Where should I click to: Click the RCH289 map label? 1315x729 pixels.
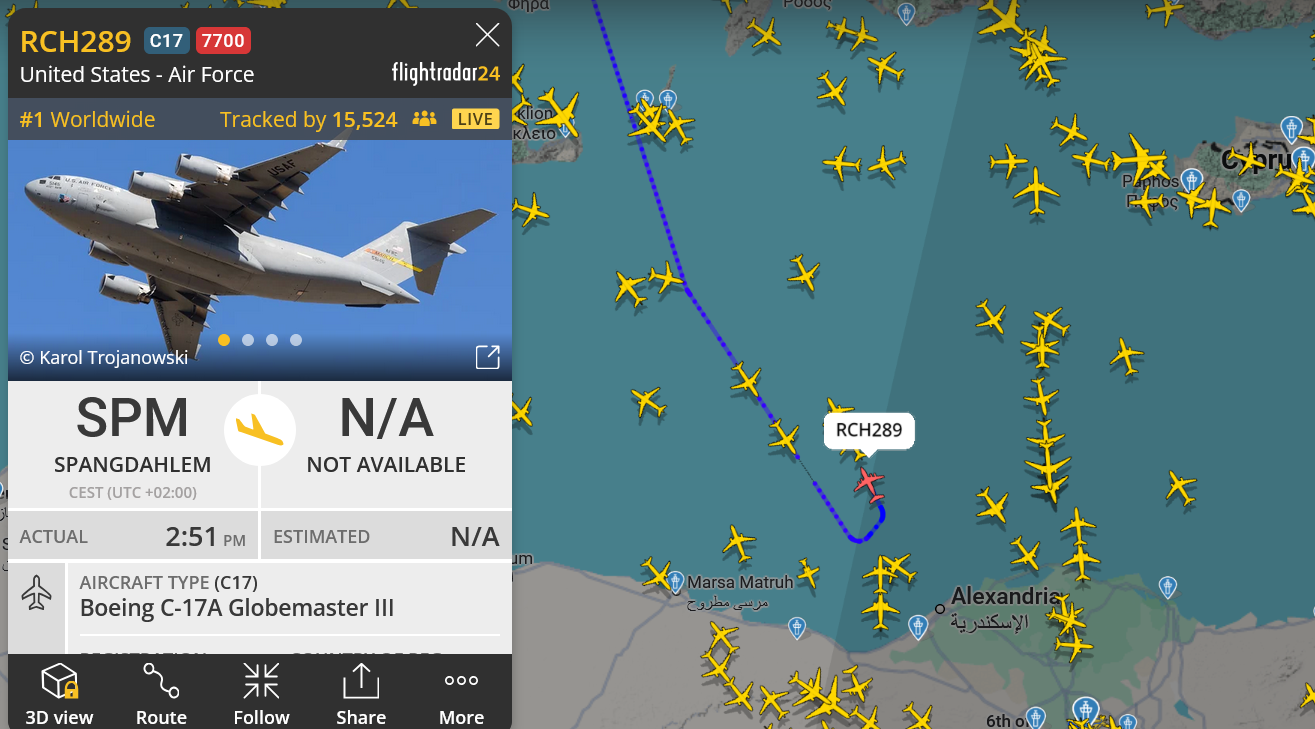(869, 431)
